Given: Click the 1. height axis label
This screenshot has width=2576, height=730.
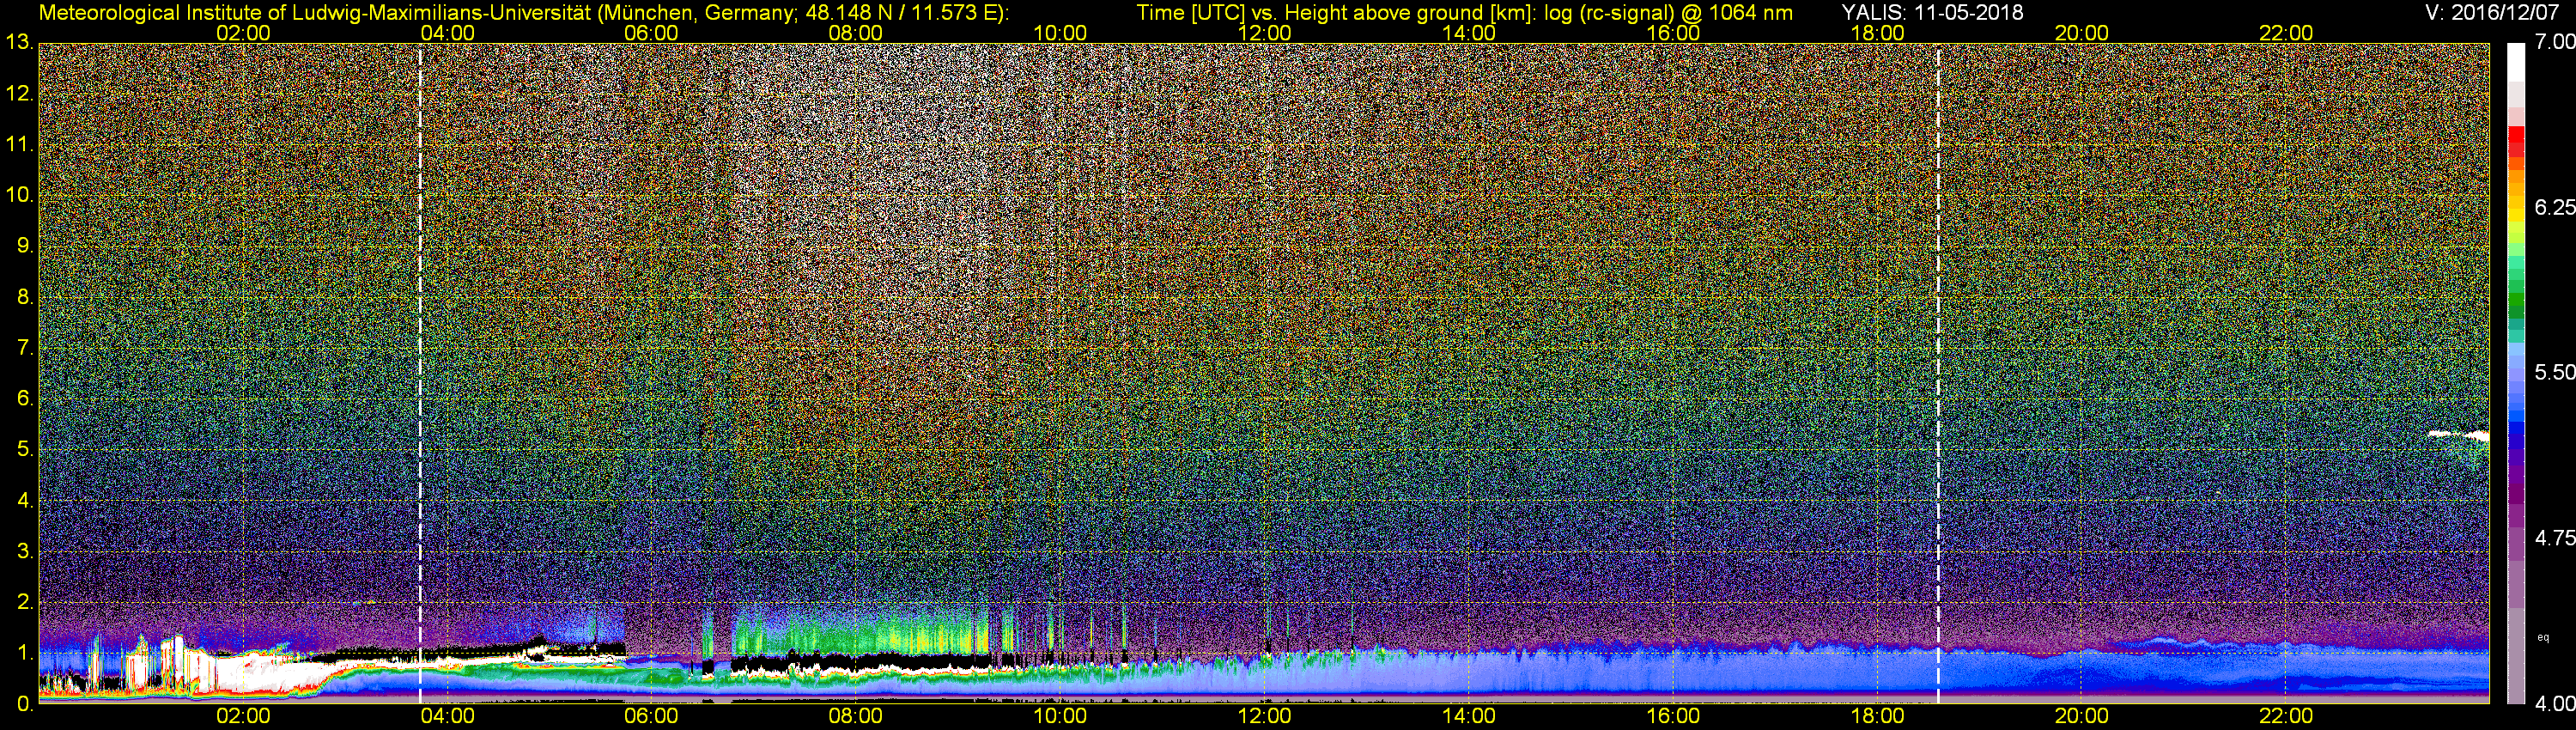Looking at the screenshot, I should [25, 653].
